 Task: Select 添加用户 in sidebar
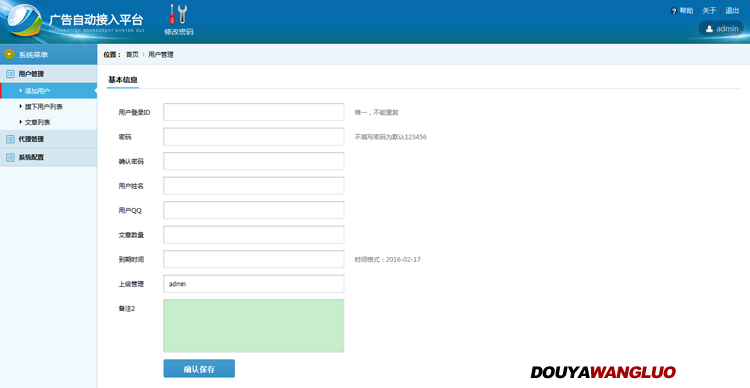48,91
